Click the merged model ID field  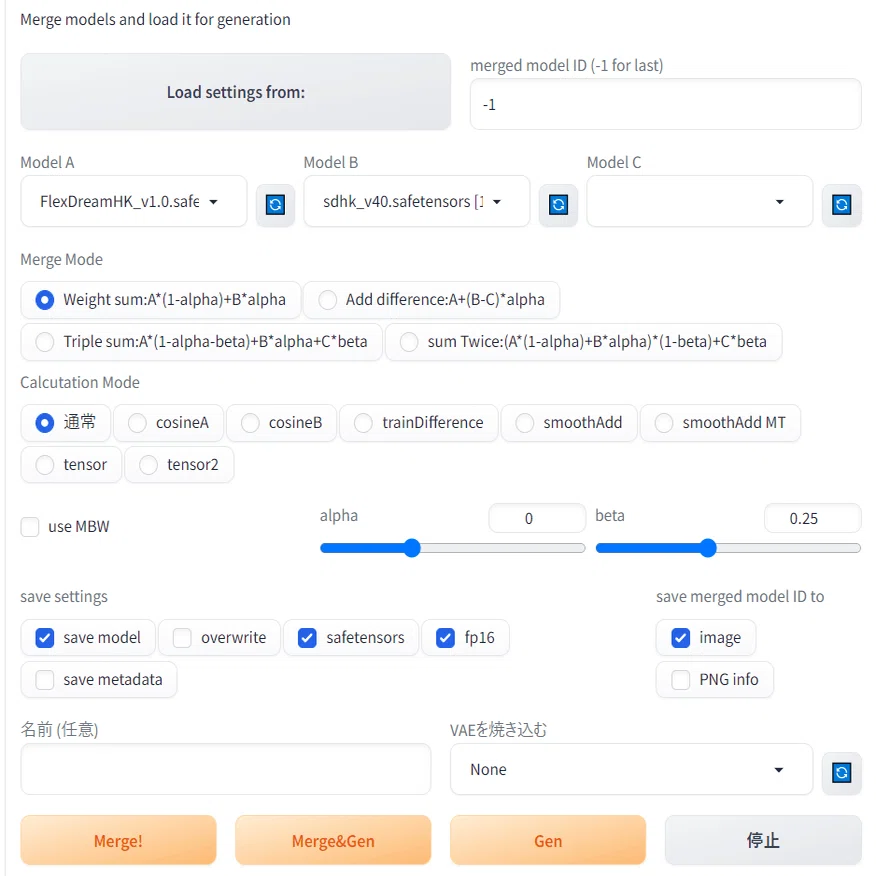665,104
